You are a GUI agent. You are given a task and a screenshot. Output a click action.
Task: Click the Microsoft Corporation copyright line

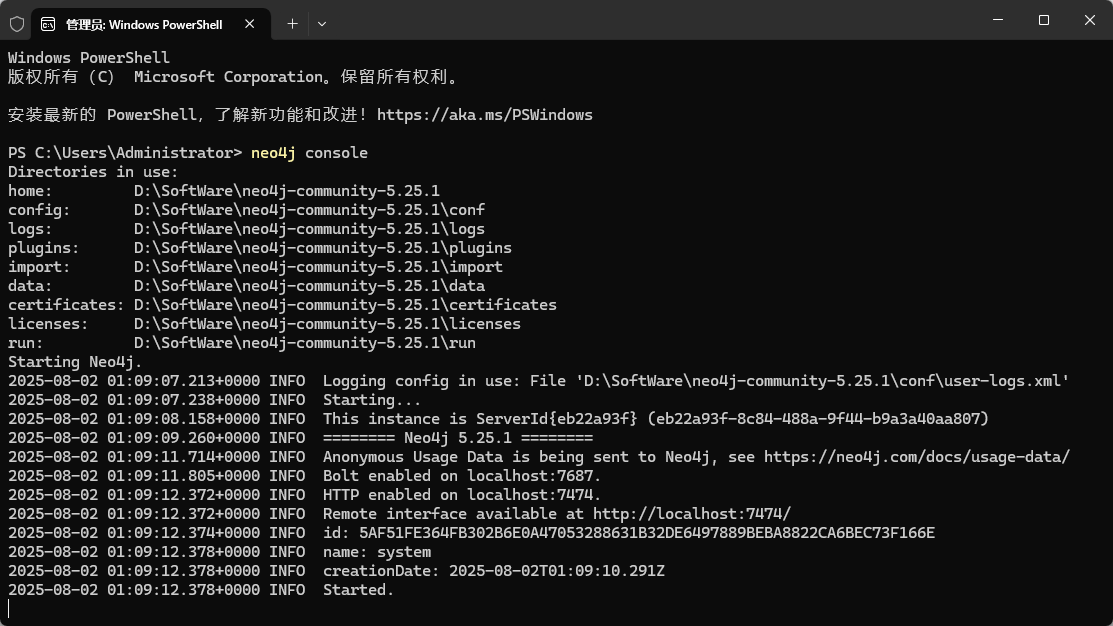(x=234, y=77)
